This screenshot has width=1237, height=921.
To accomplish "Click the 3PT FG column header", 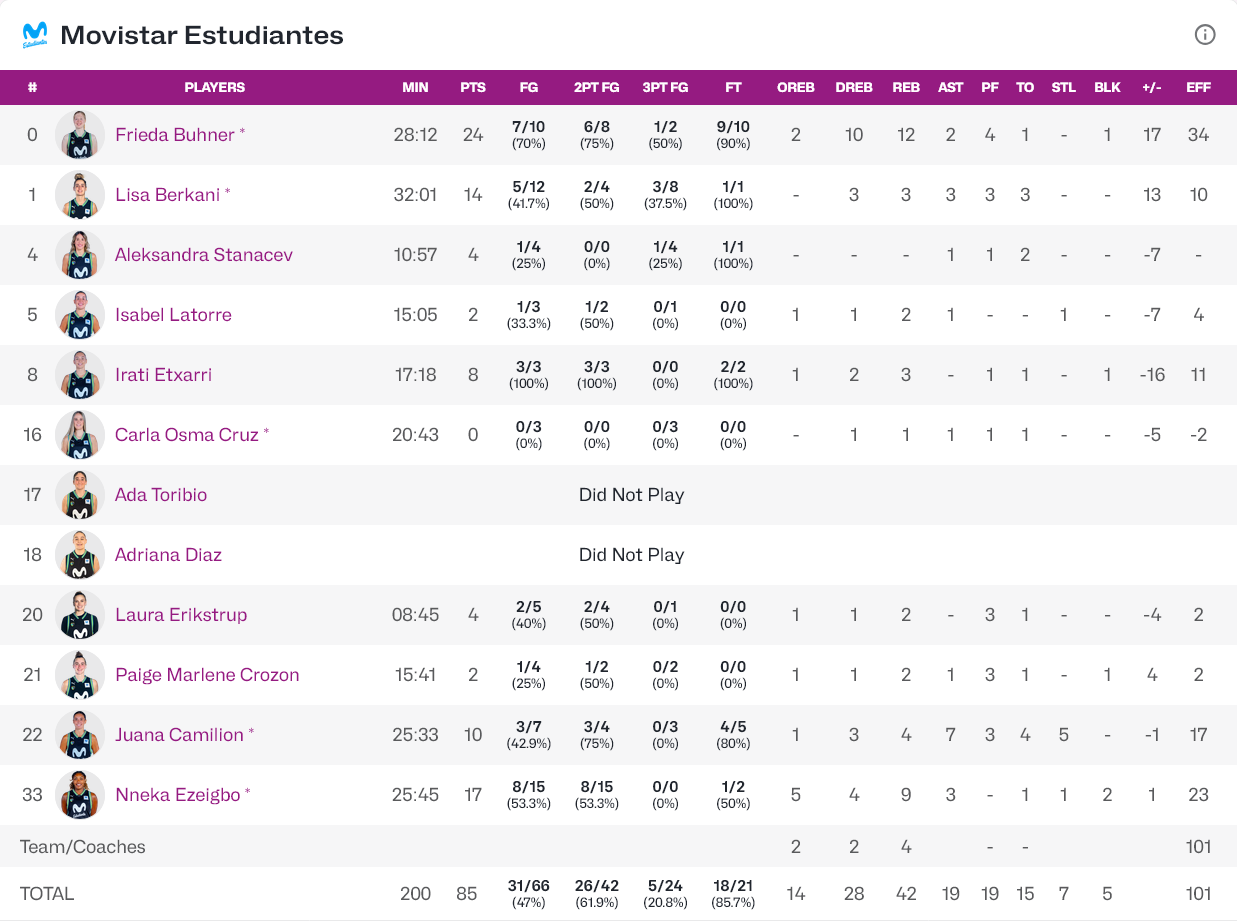I will point(665,87).
